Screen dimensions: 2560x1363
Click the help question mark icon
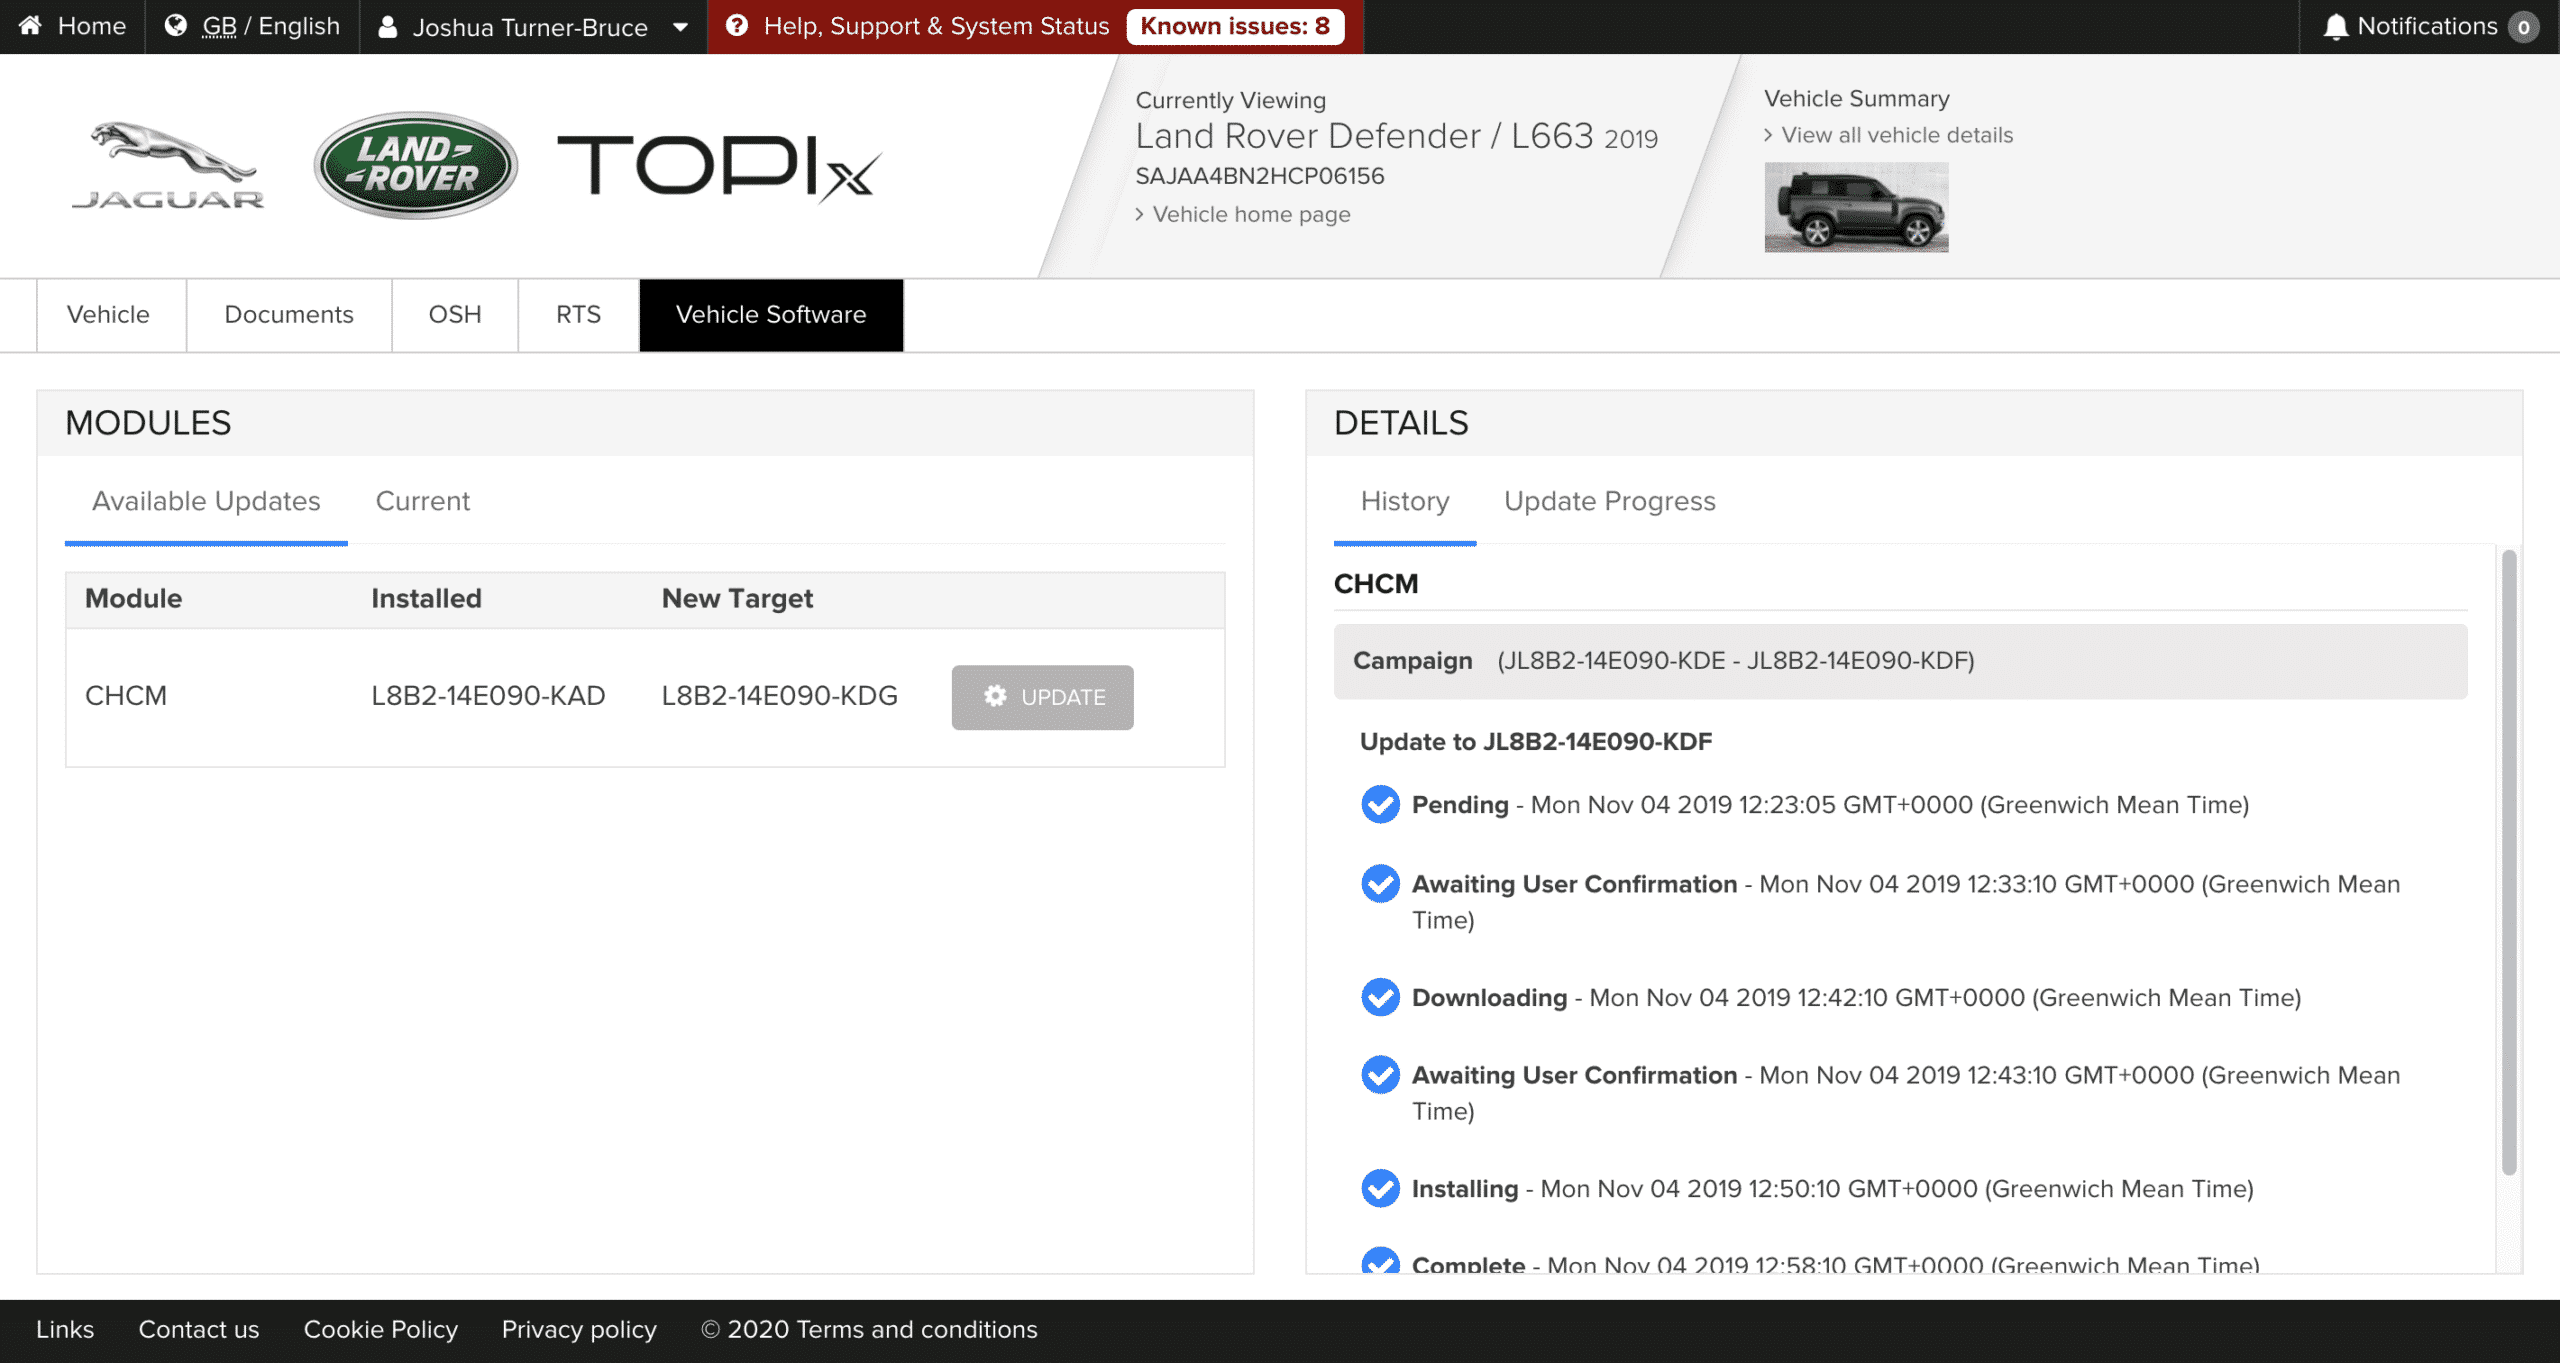click(737, 26)
